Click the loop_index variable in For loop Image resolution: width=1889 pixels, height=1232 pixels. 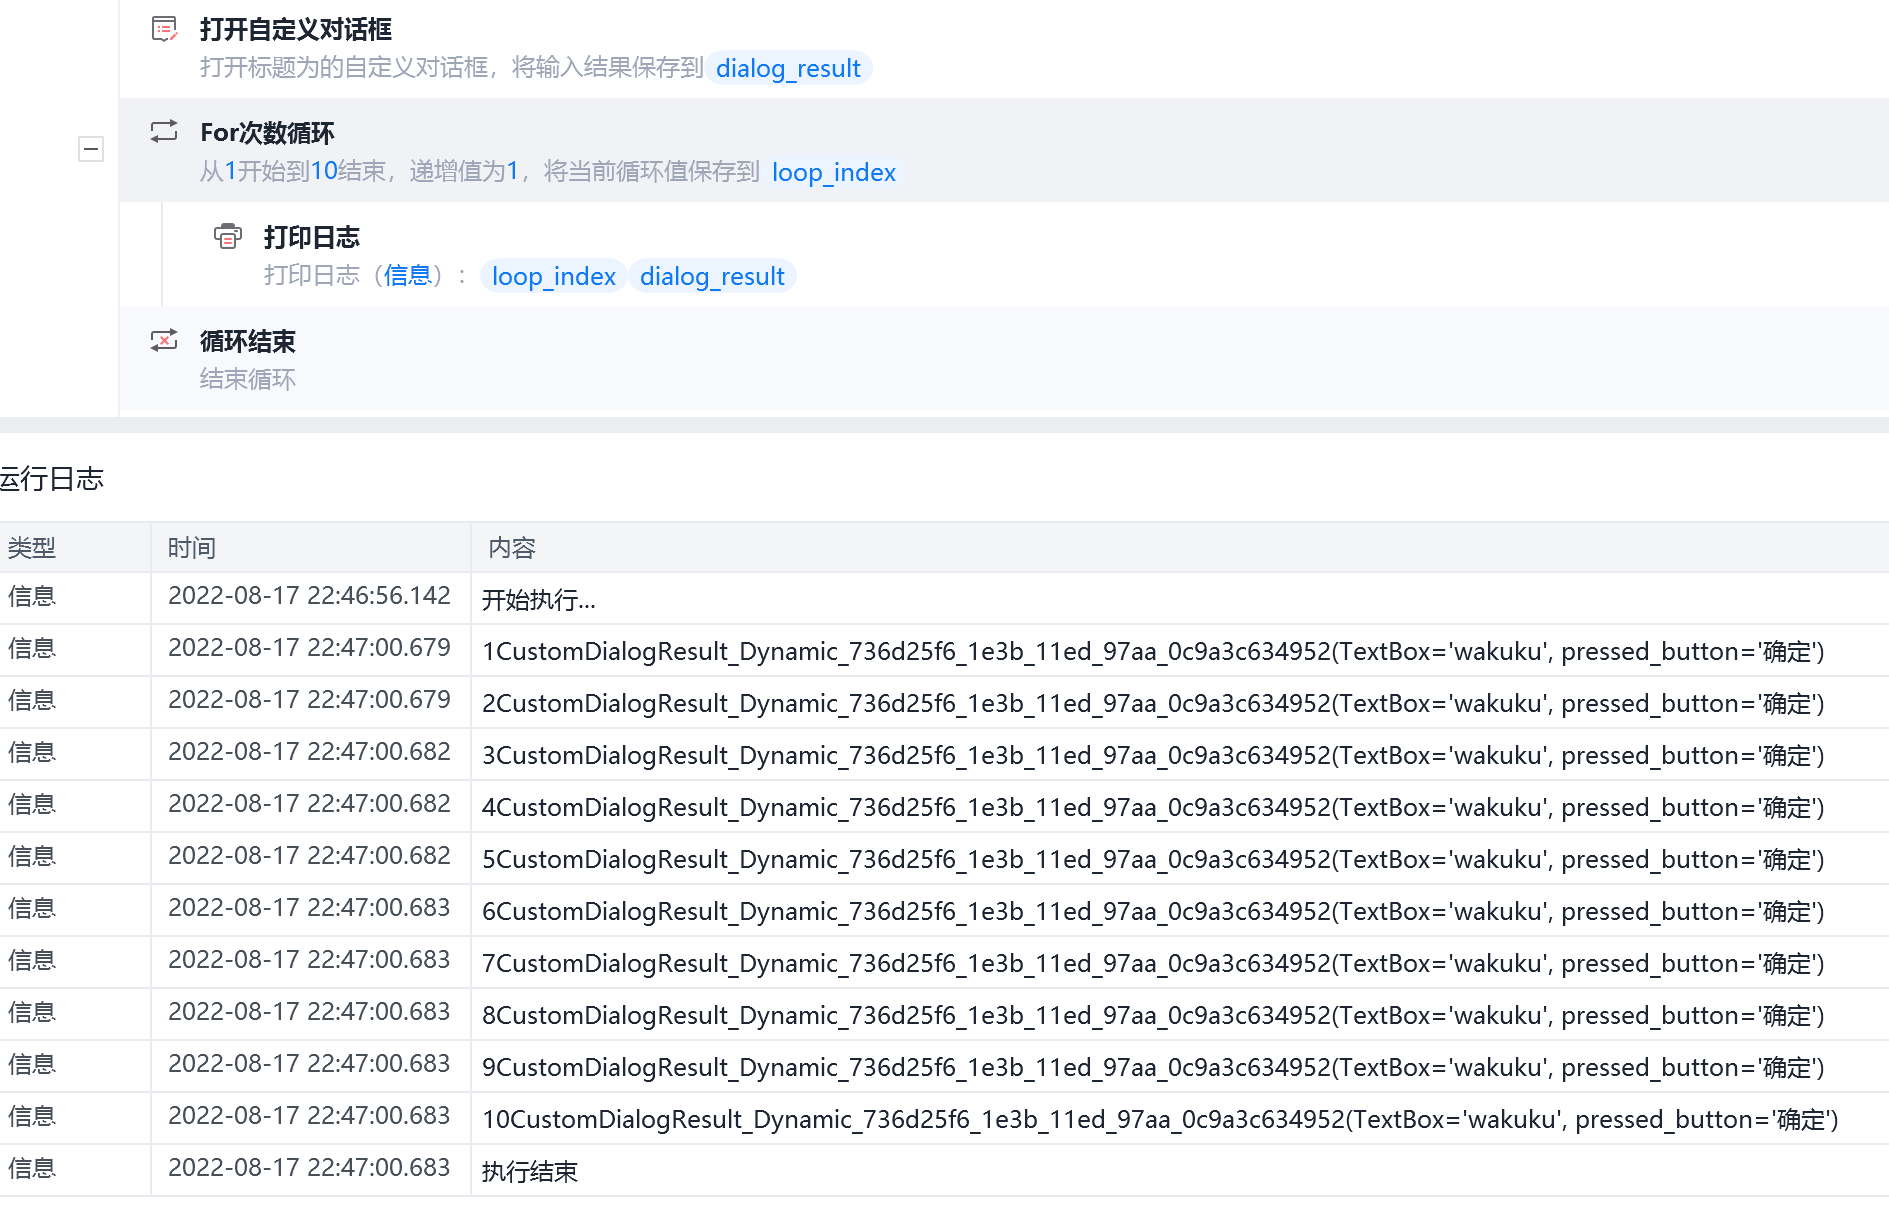[x=833, y=172]
